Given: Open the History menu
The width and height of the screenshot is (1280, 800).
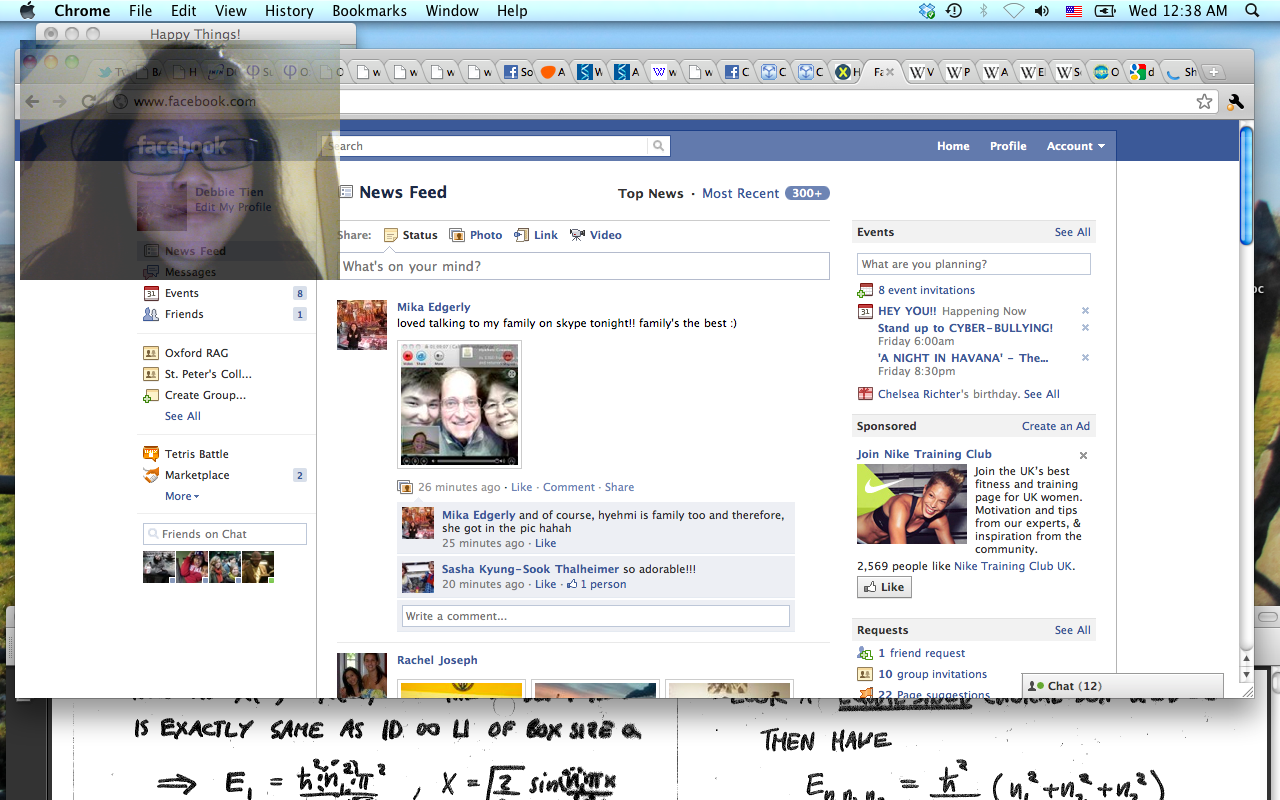Looking at the screenshot, I should (x=289, y=11).
